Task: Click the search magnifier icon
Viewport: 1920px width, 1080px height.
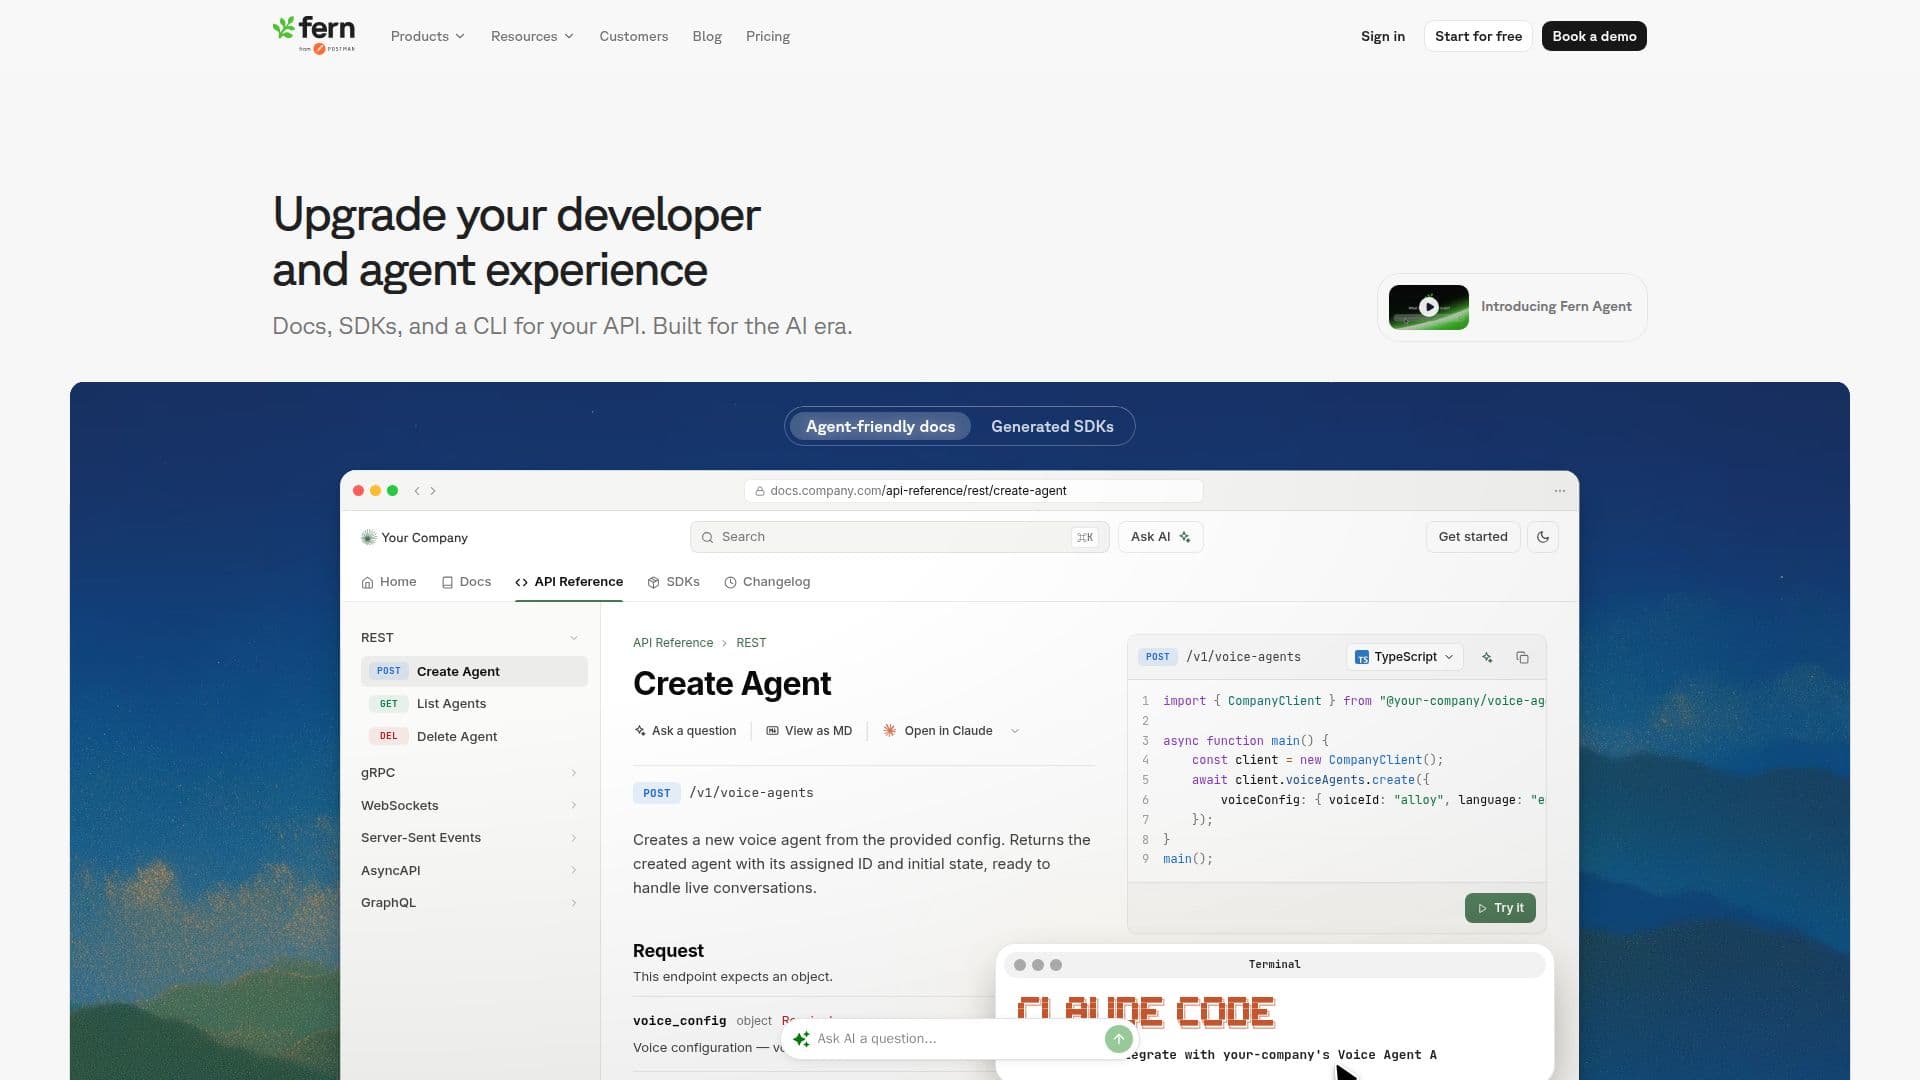Action: tap(707, 538)
